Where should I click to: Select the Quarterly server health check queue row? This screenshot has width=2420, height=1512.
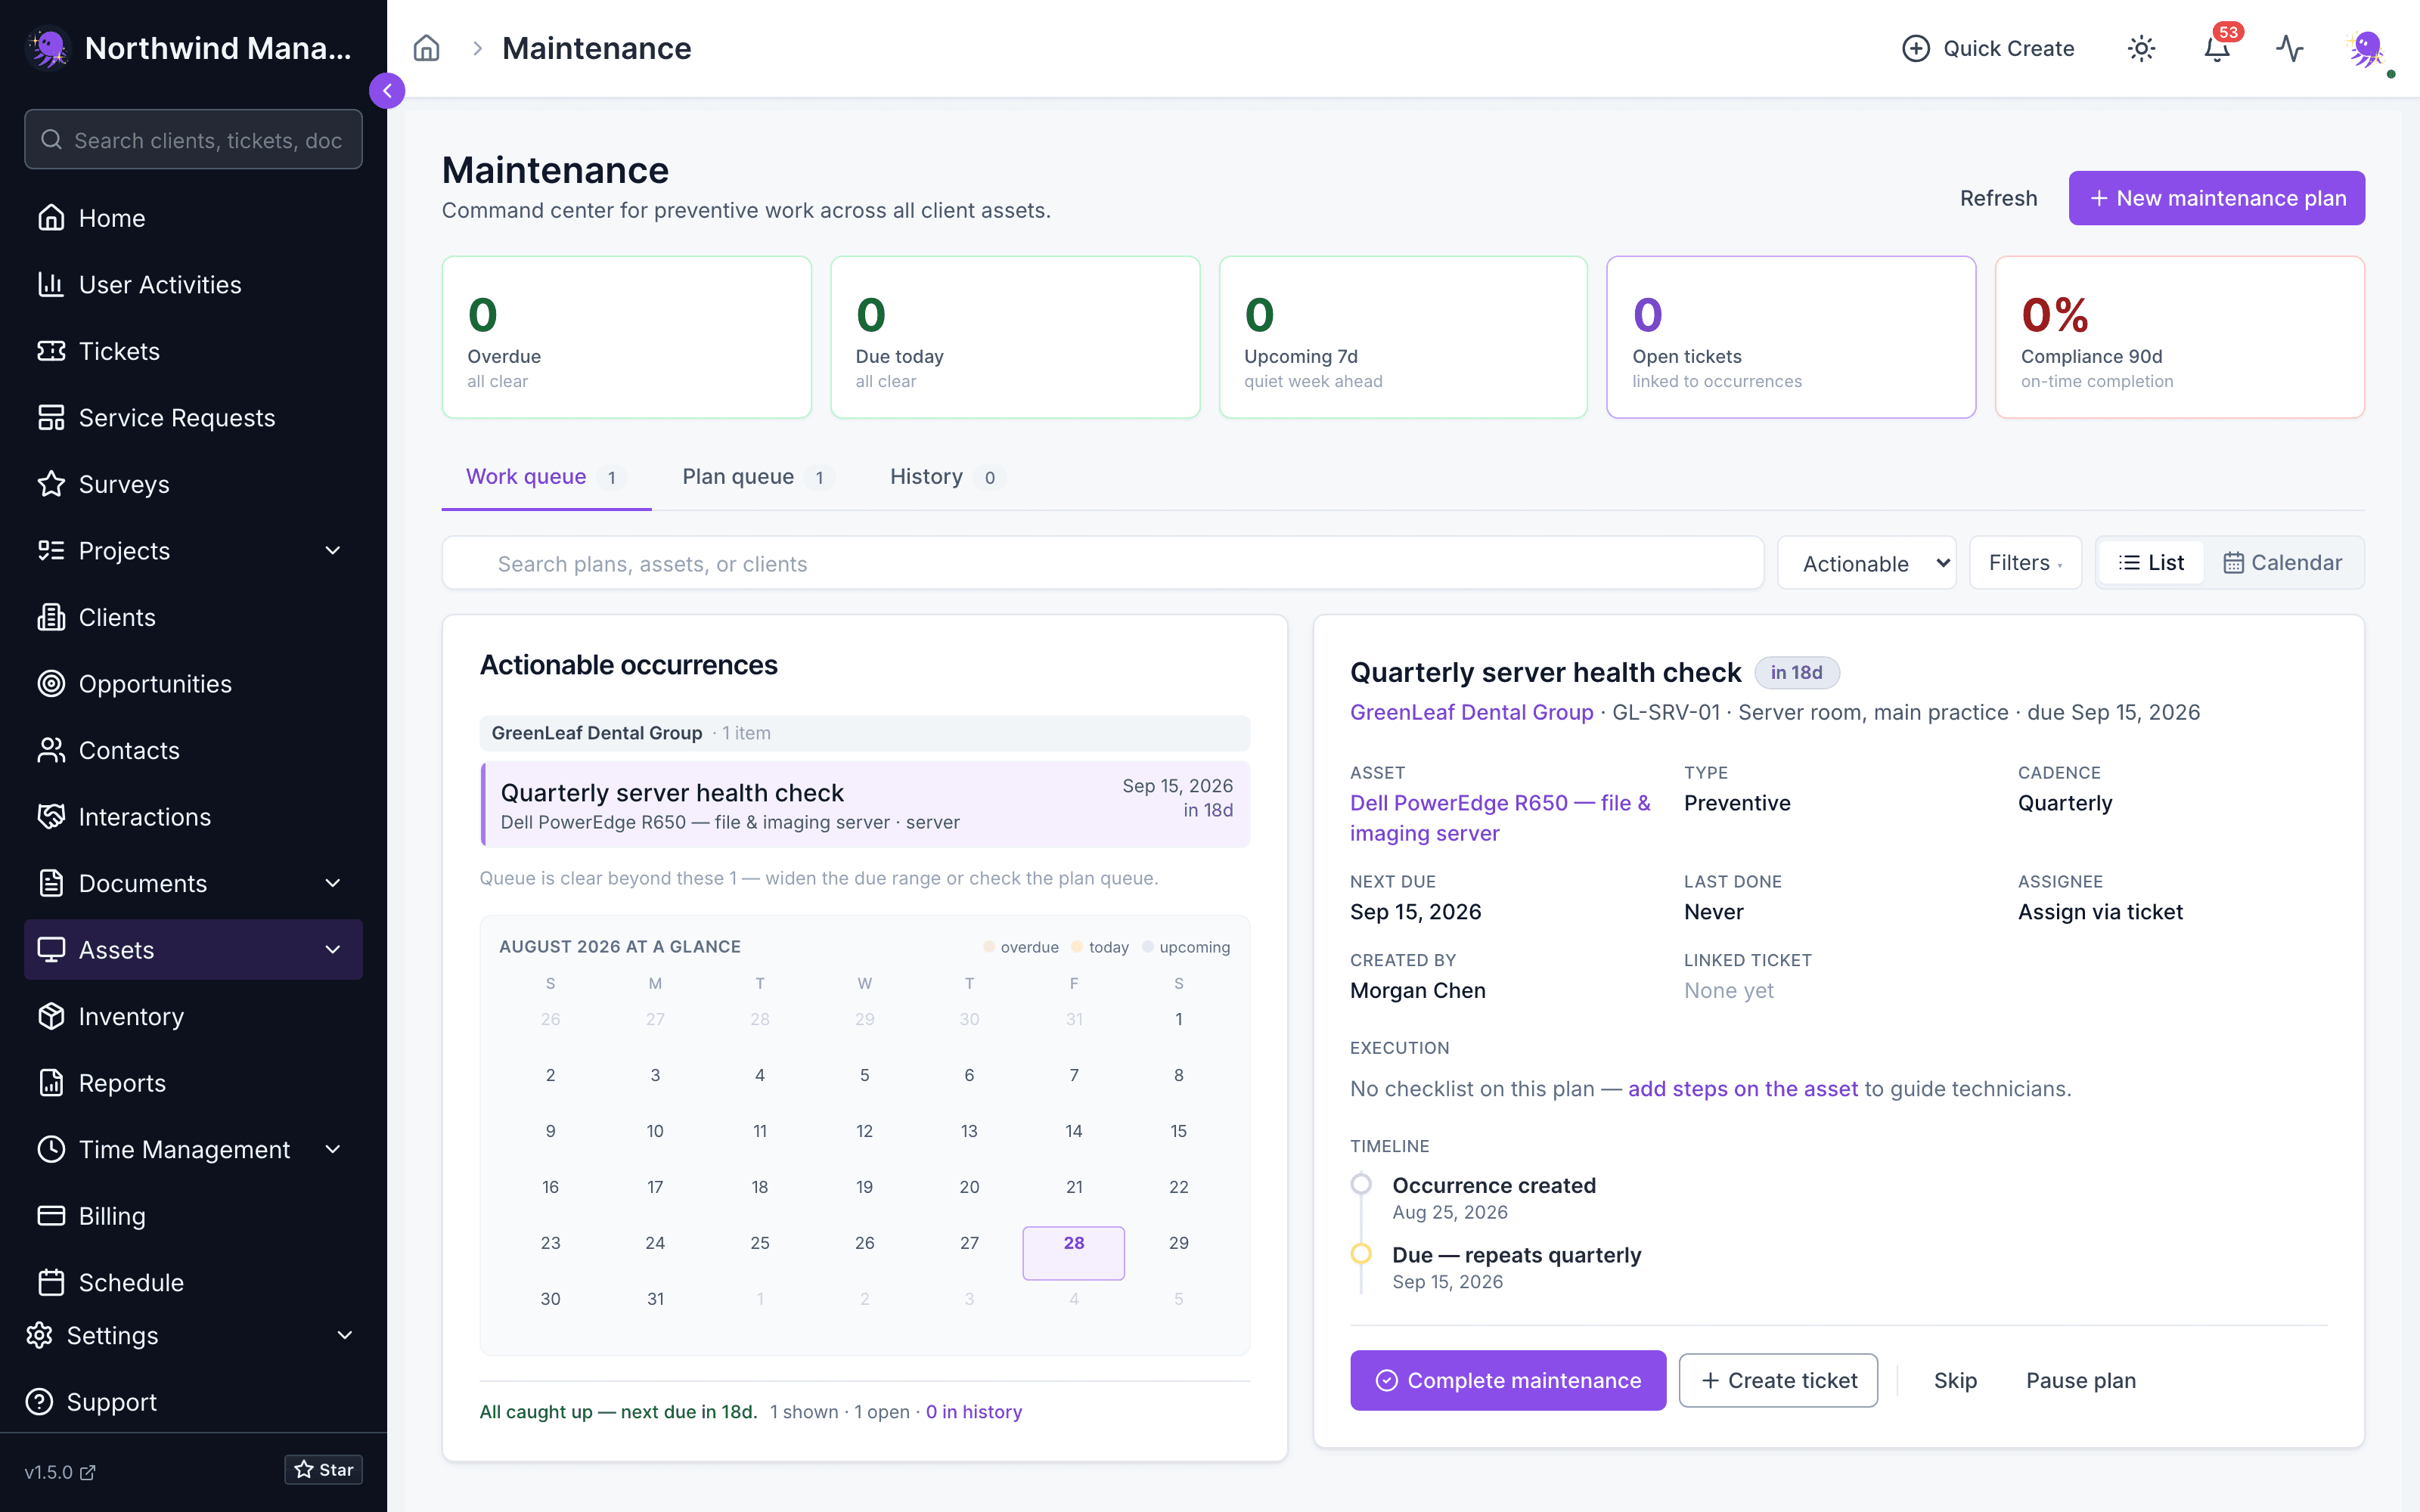point(865,805)
